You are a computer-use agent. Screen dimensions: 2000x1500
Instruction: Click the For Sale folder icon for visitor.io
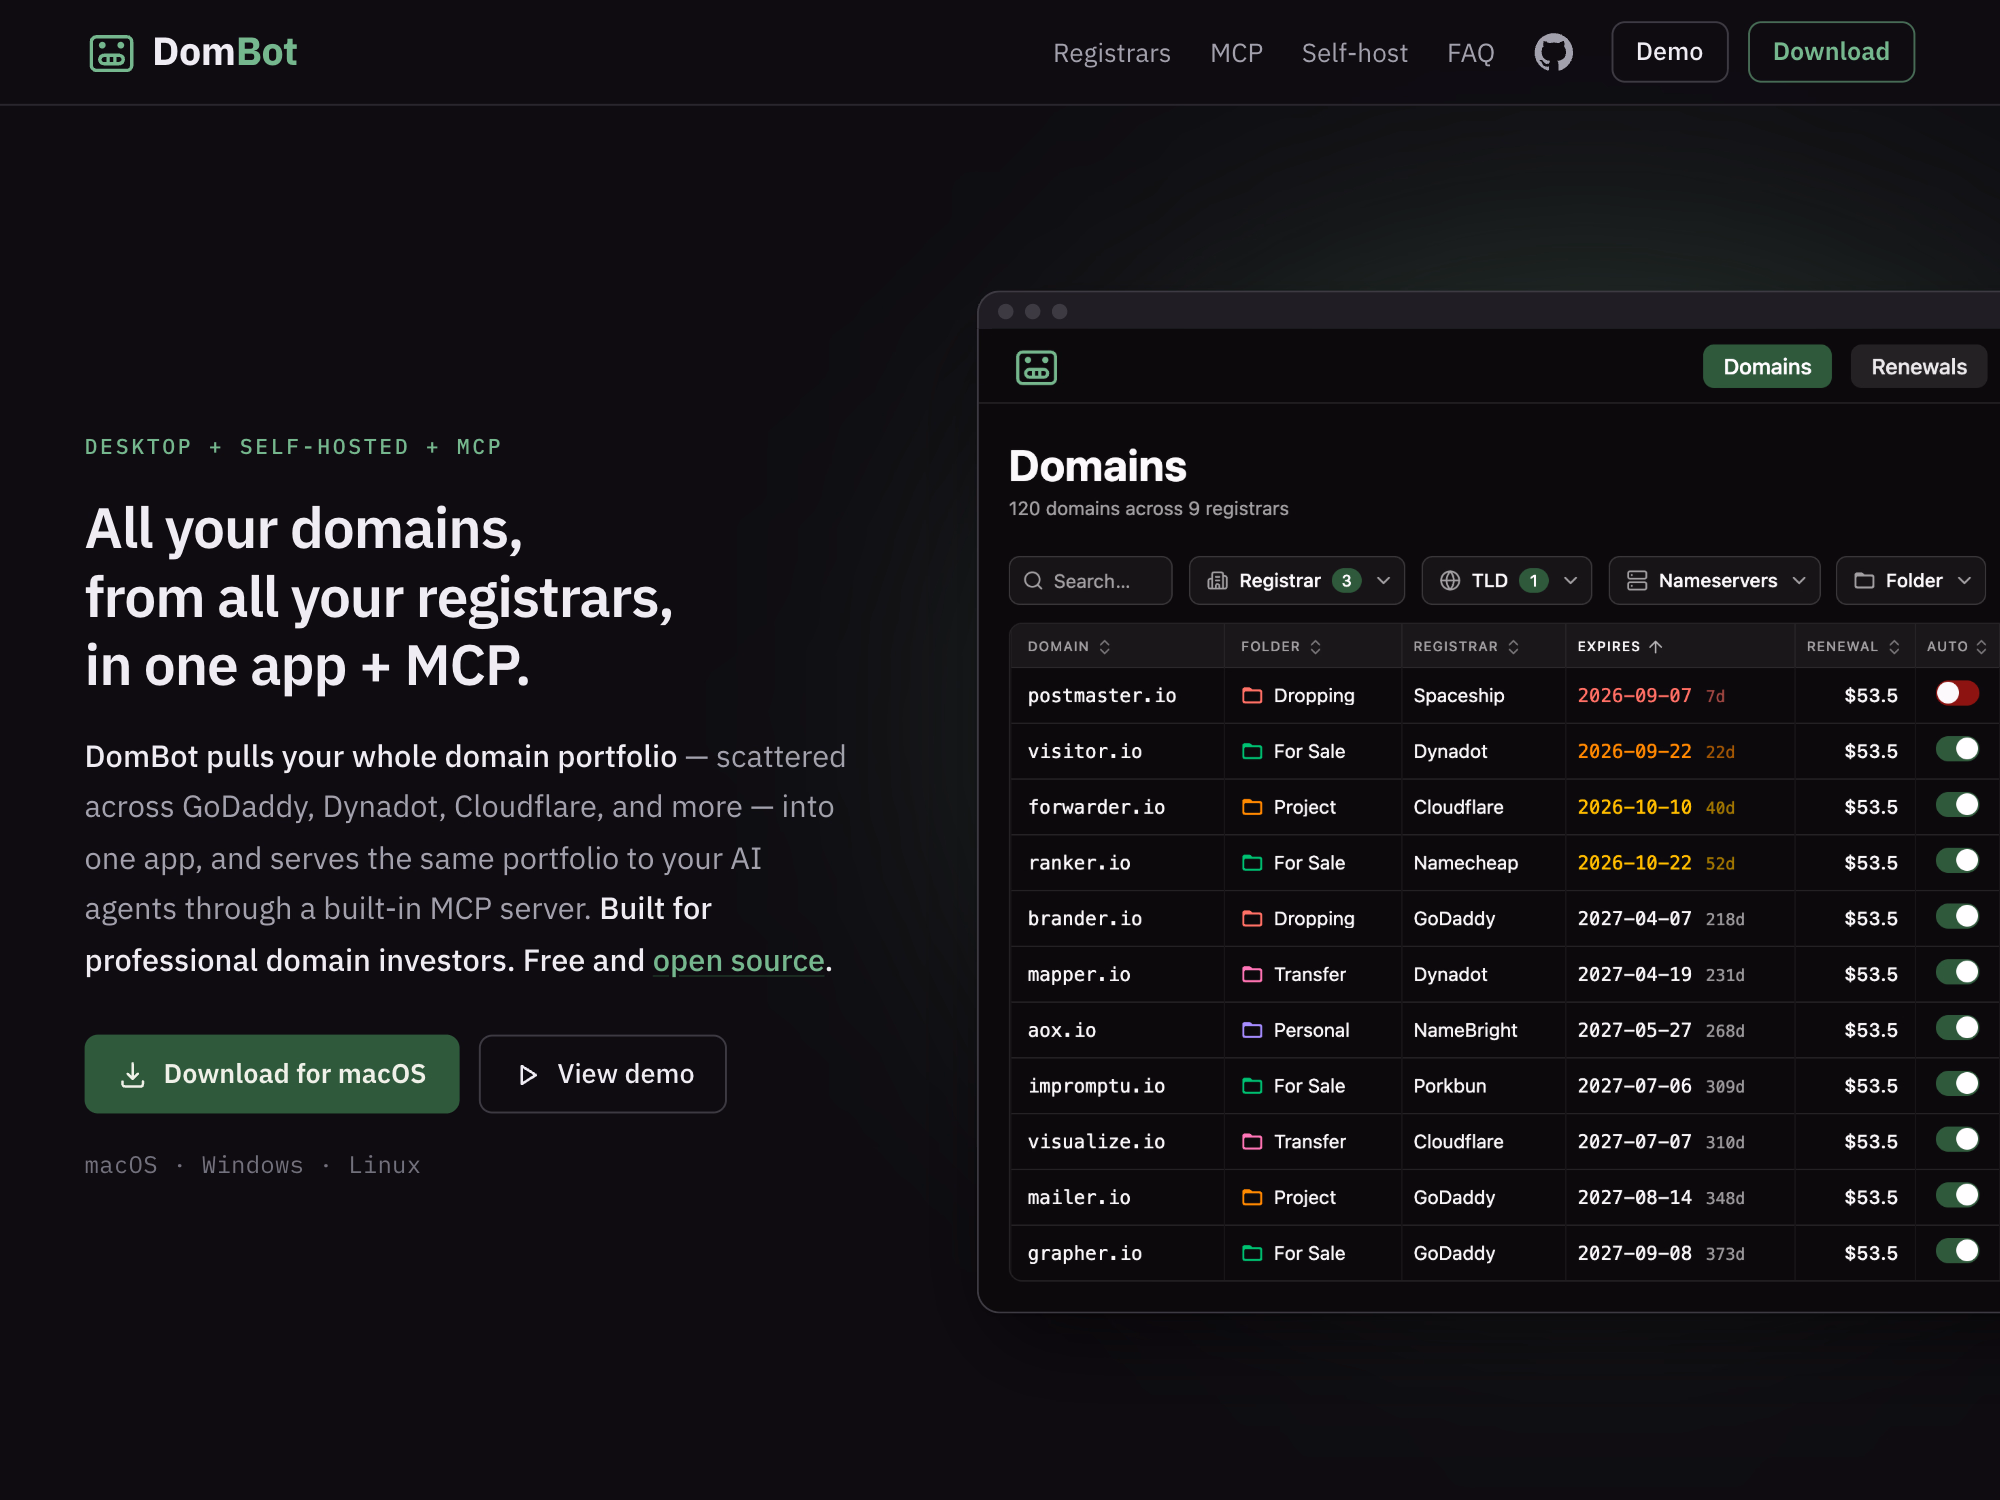click(x=1251, y=751)
